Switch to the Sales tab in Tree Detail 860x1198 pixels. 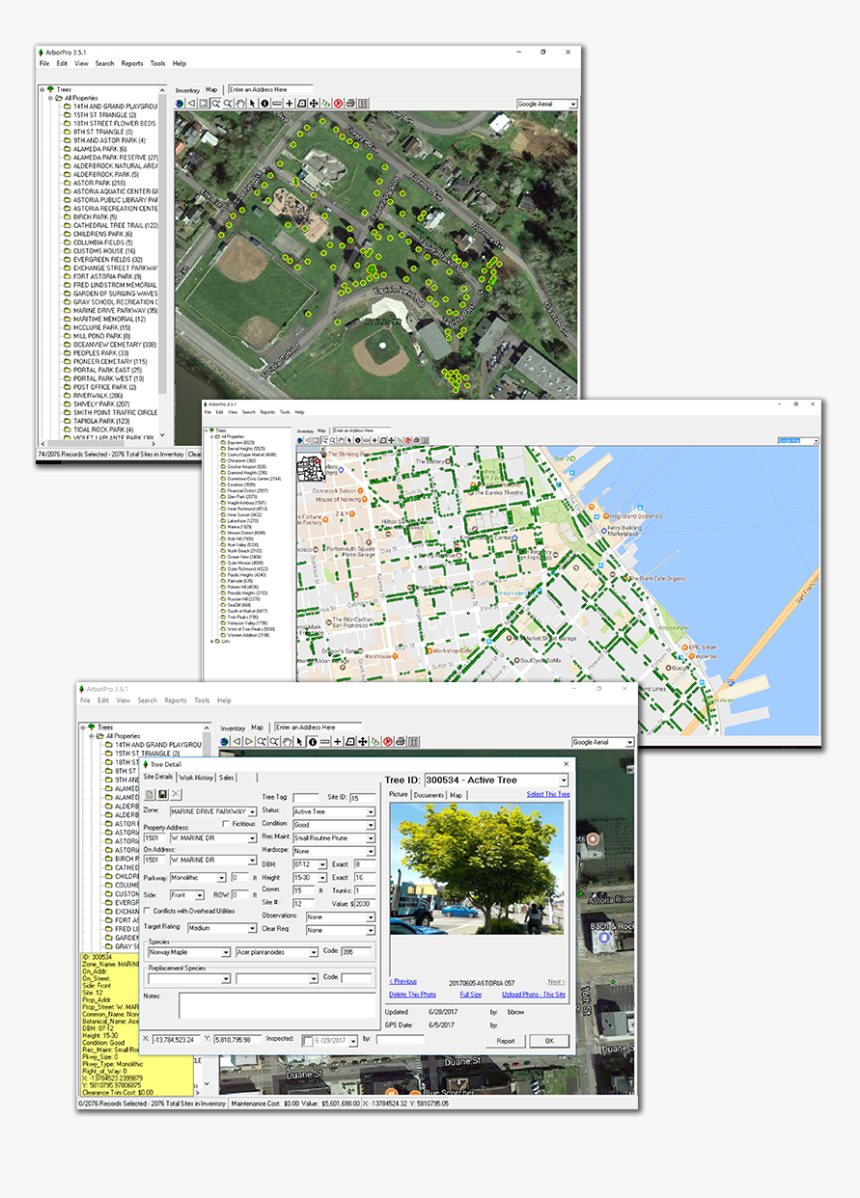click(x=226, y=778)
